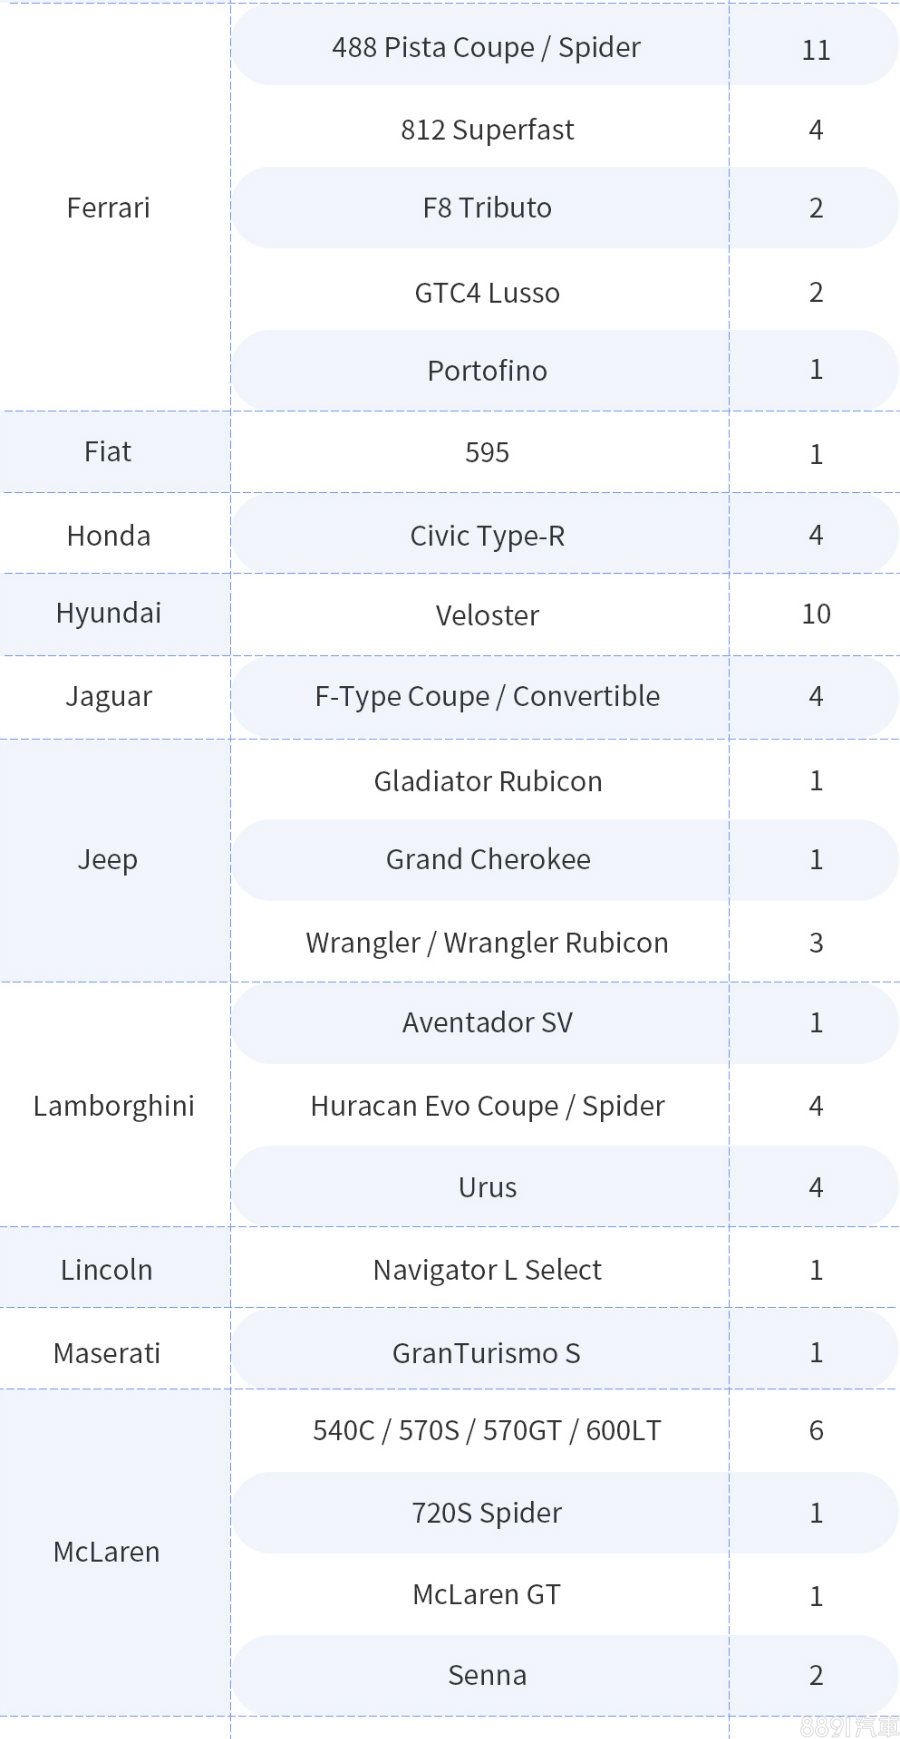Select the Grand Cherokee row
900x1739 pixels.
pyautogui.click(x=487, y=860)
